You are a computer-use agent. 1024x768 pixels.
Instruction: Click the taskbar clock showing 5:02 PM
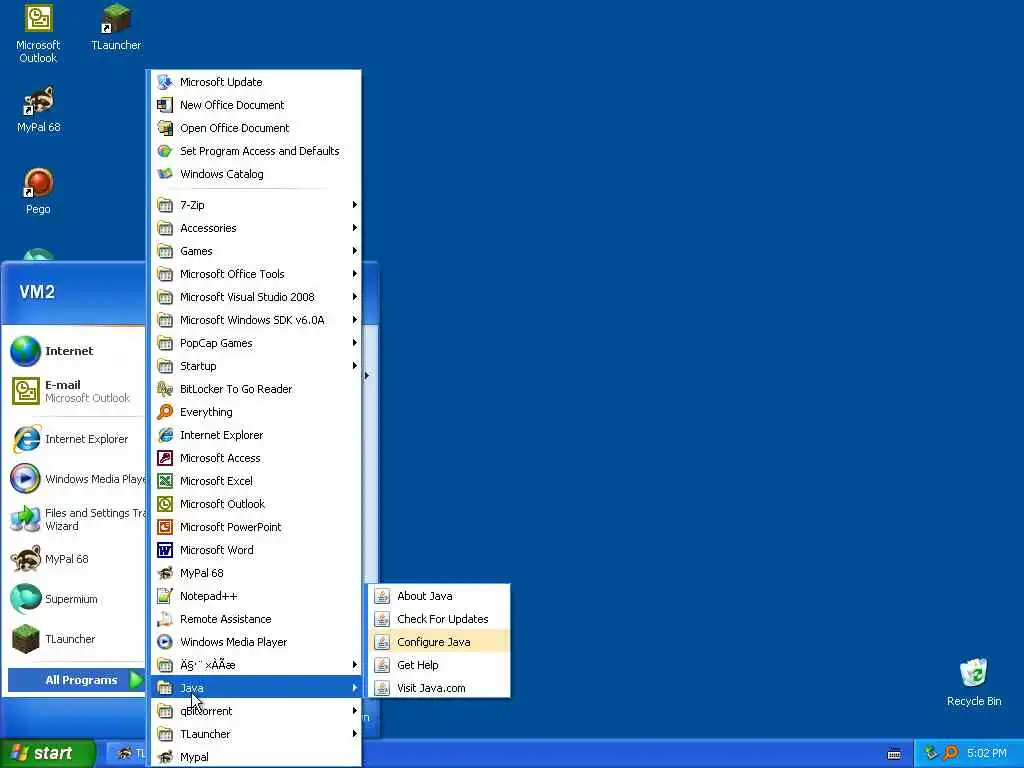coord(987,754)
